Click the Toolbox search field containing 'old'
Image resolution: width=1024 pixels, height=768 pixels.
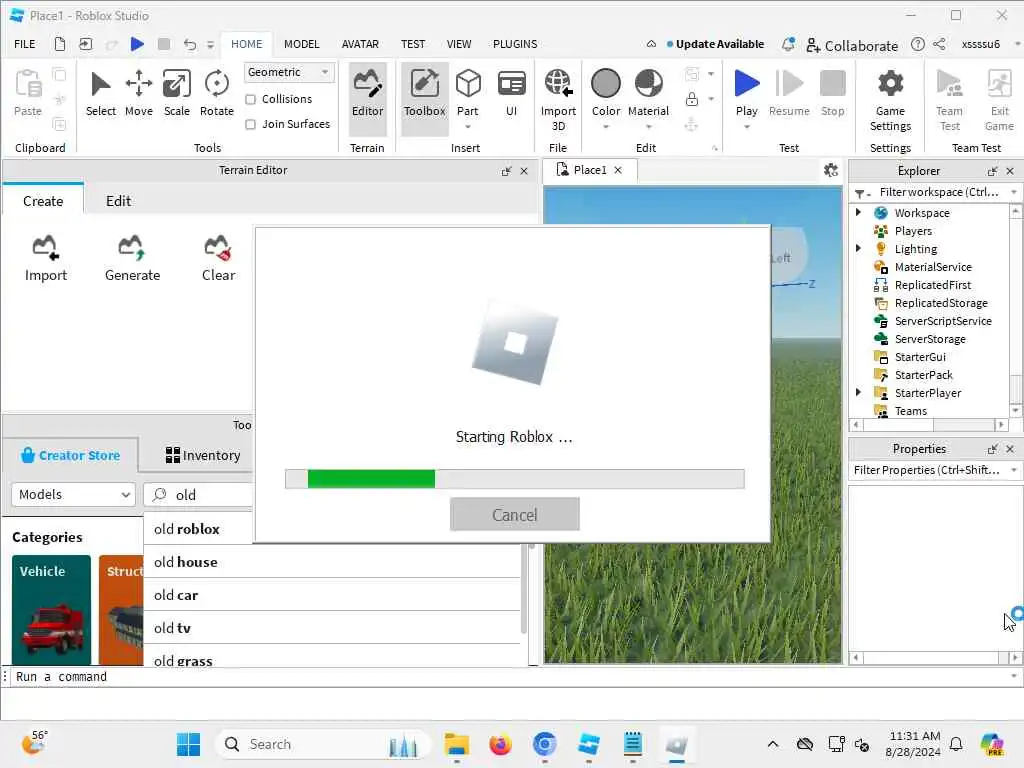198,495
